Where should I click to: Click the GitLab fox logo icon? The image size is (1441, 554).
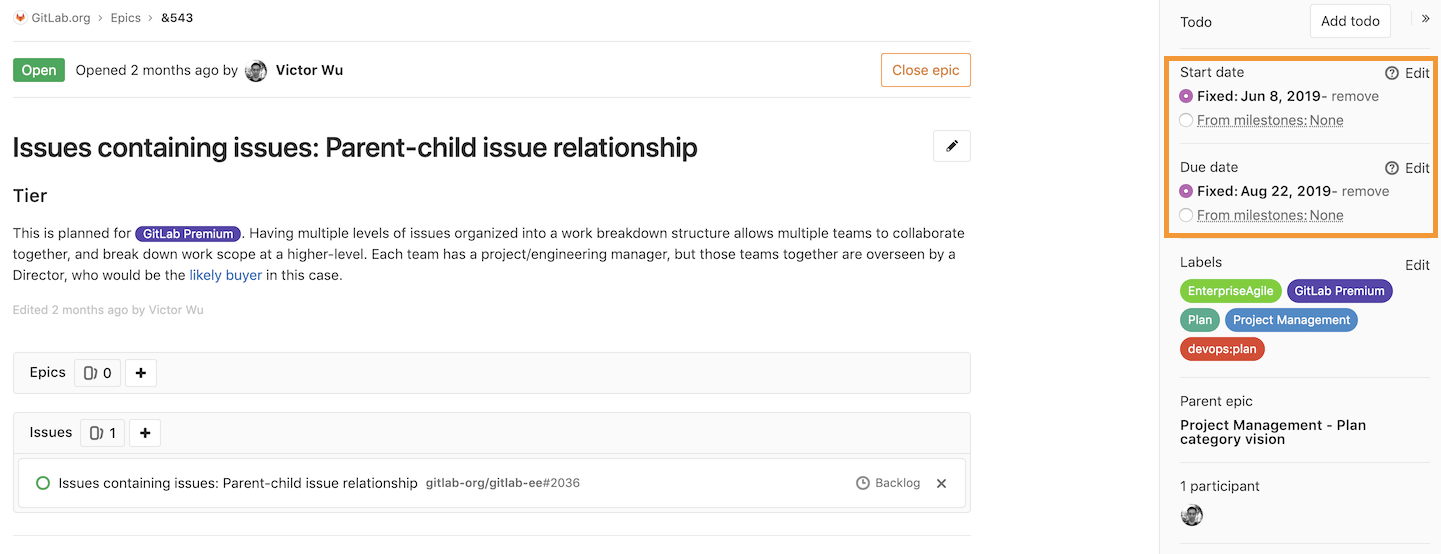click(20, 18)
